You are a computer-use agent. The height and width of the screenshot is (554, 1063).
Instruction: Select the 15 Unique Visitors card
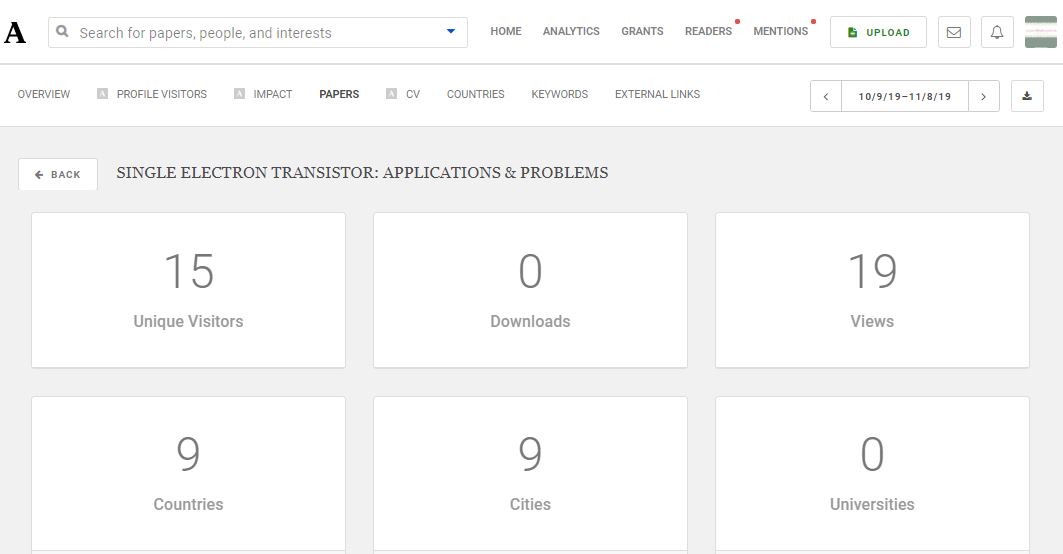tap(188, 290)
